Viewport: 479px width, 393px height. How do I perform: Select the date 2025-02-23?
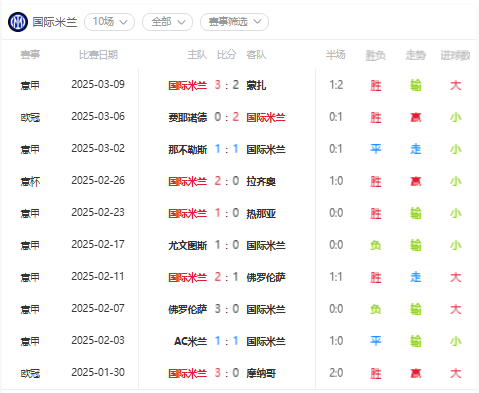pos(98,212)
